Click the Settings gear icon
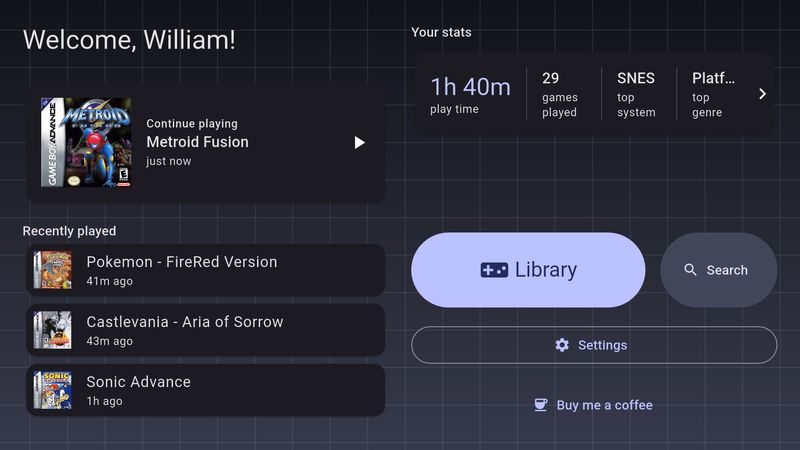This screenshot has height=450, width=800. tap(562, 345)
